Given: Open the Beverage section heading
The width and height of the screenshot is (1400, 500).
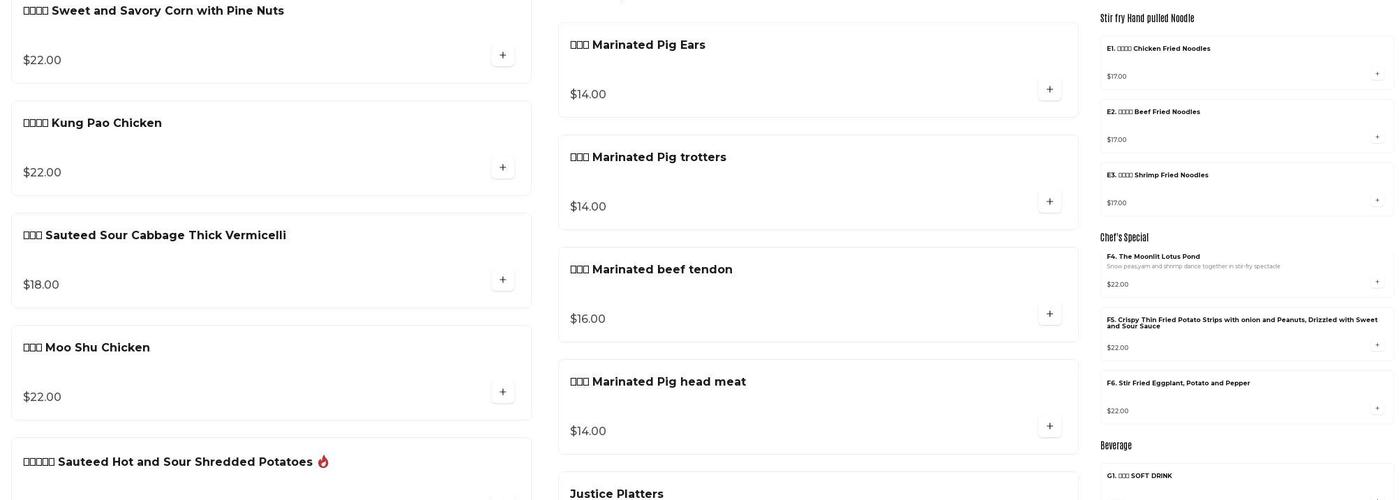Looking at the screenshot, I should (x=1116, y=446).
